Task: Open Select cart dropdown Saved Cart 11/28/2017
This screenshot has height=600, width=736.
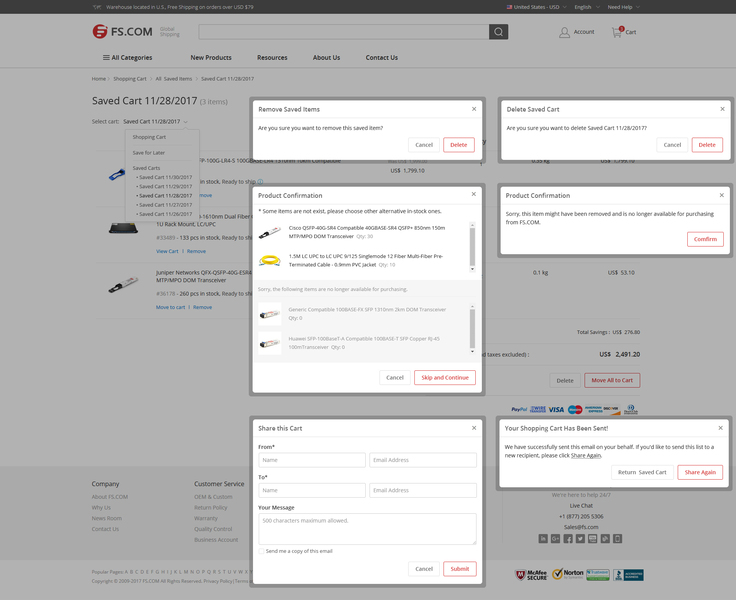Action: click(155, 122)
